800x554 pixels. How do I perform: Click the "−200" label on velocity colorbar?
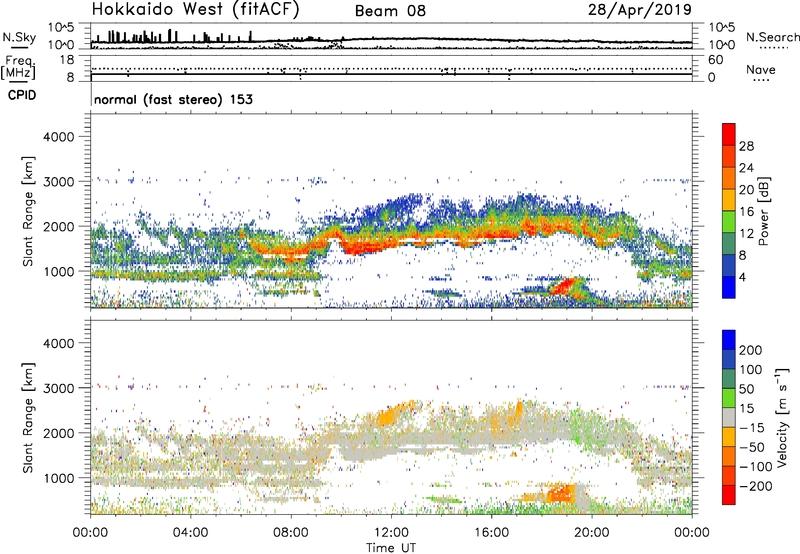(756, 486)
